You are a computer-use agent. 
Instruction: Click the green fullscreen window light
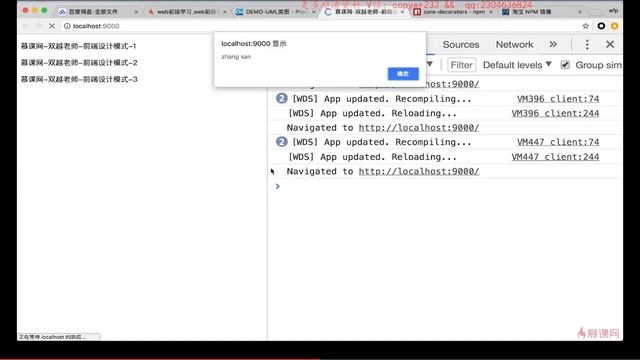pyautogui.click(x=44, y=10)
